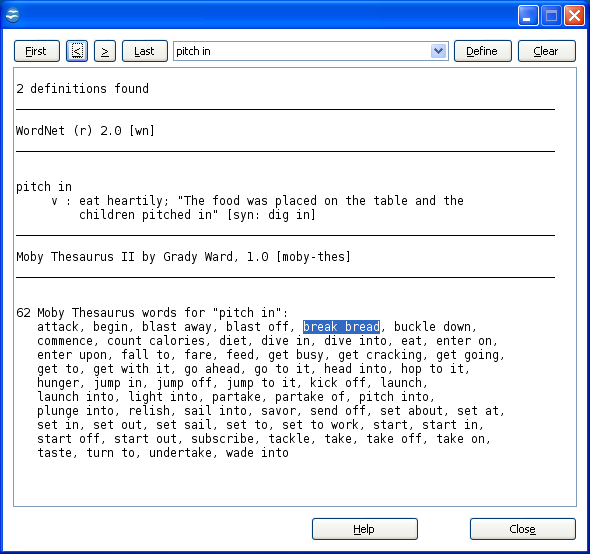Click the highlighted 'break bread' phrase
Image resolution: width=590 pixels, height=554 pixels.
pos(341,327)
